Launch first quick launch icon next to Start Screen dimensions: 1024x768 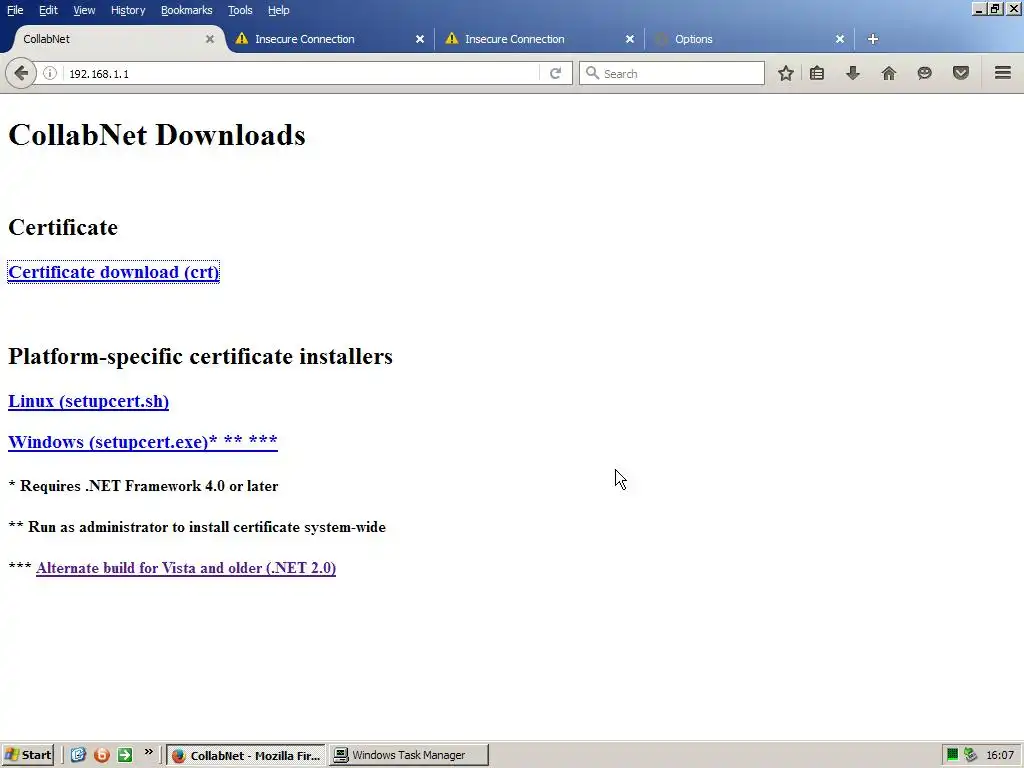78,755
